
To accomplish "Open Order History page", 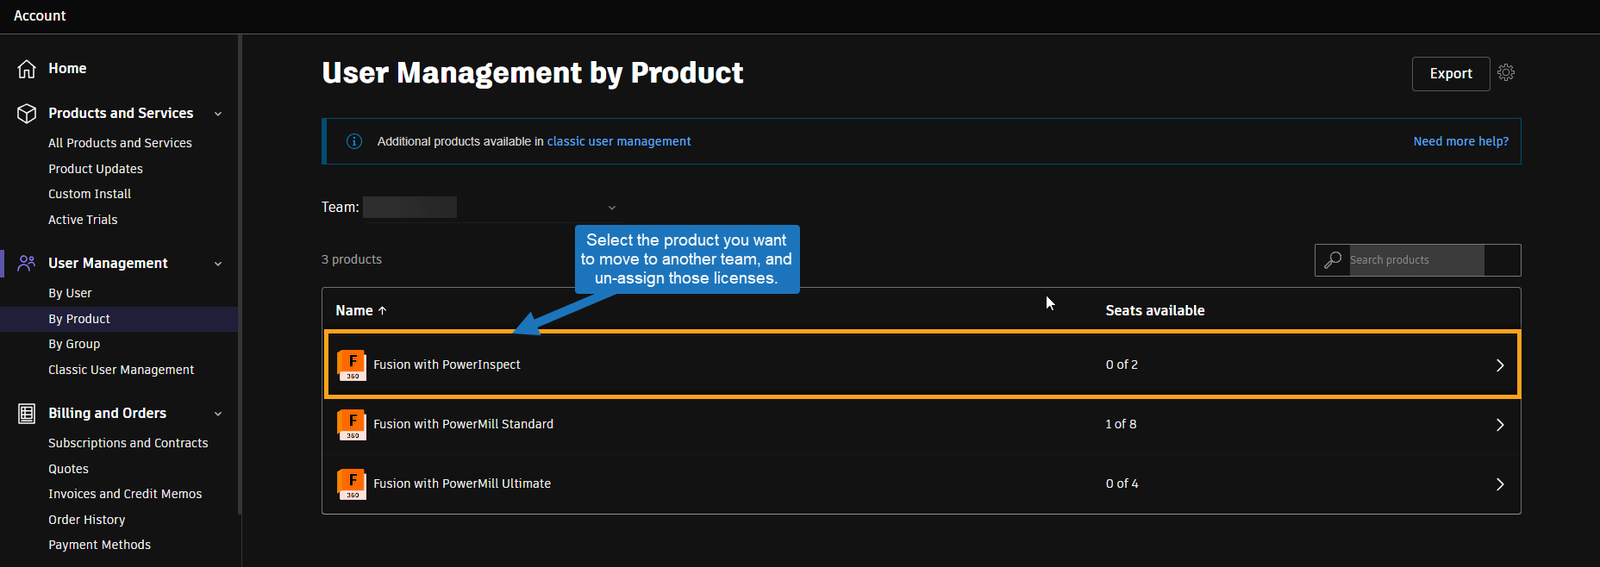I will (87, 520).
